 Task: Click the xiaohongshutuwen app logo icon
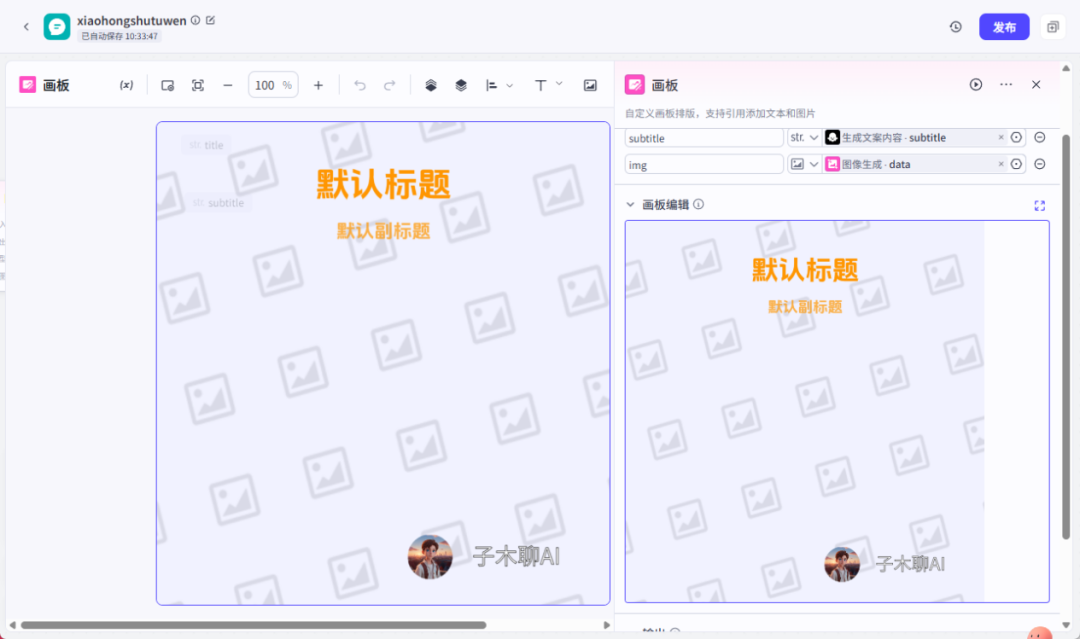56,27
